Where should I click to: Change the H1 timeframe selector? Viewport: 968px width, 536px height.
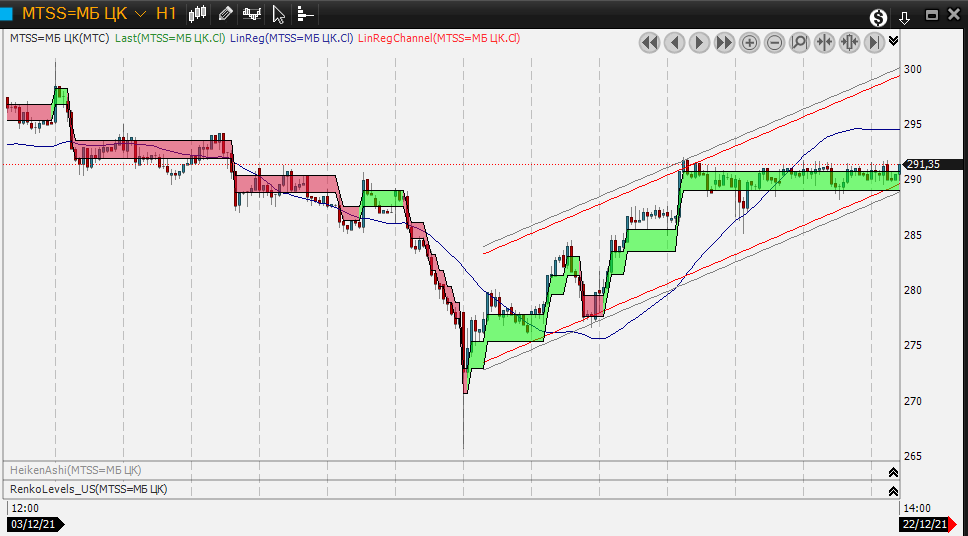166,14
